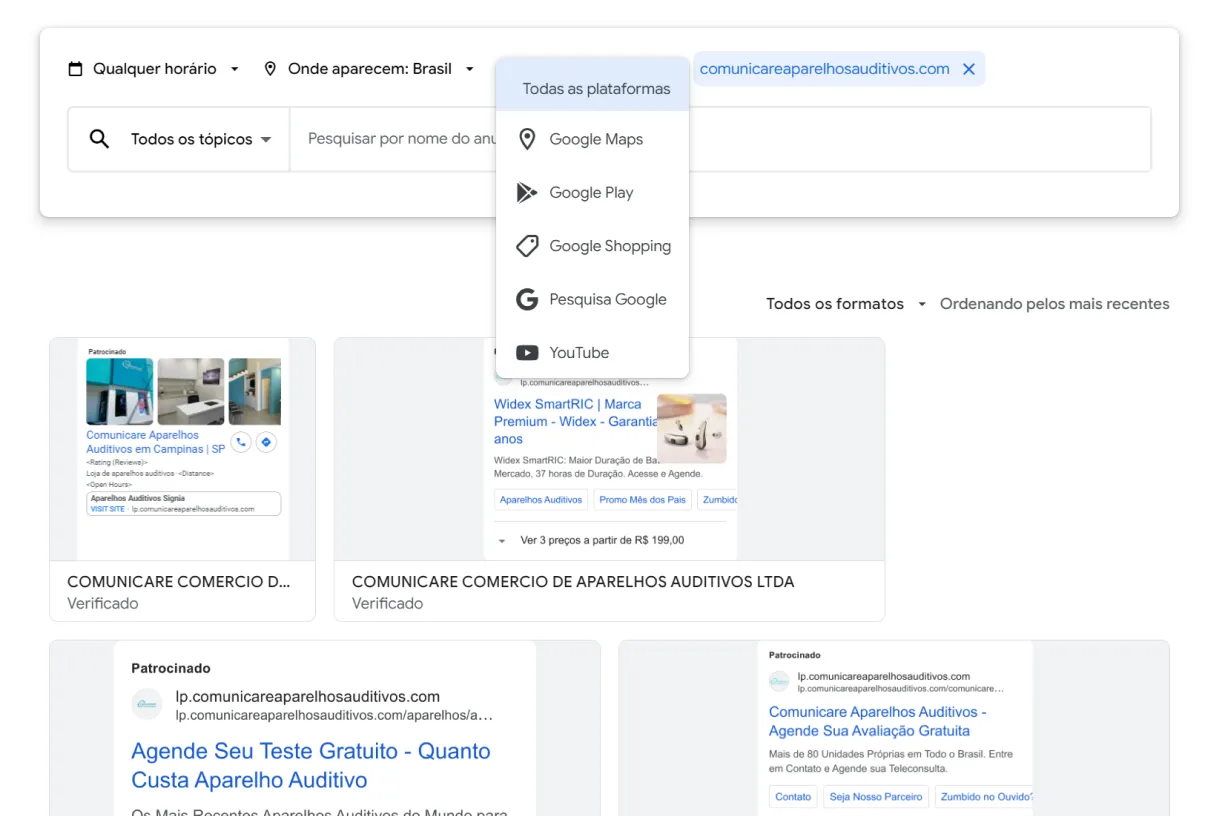Image resolution: width=1205 pixels, height=816 pixels.
Task: Click the search magnifier icon
Action: click(x=99, y=139)
